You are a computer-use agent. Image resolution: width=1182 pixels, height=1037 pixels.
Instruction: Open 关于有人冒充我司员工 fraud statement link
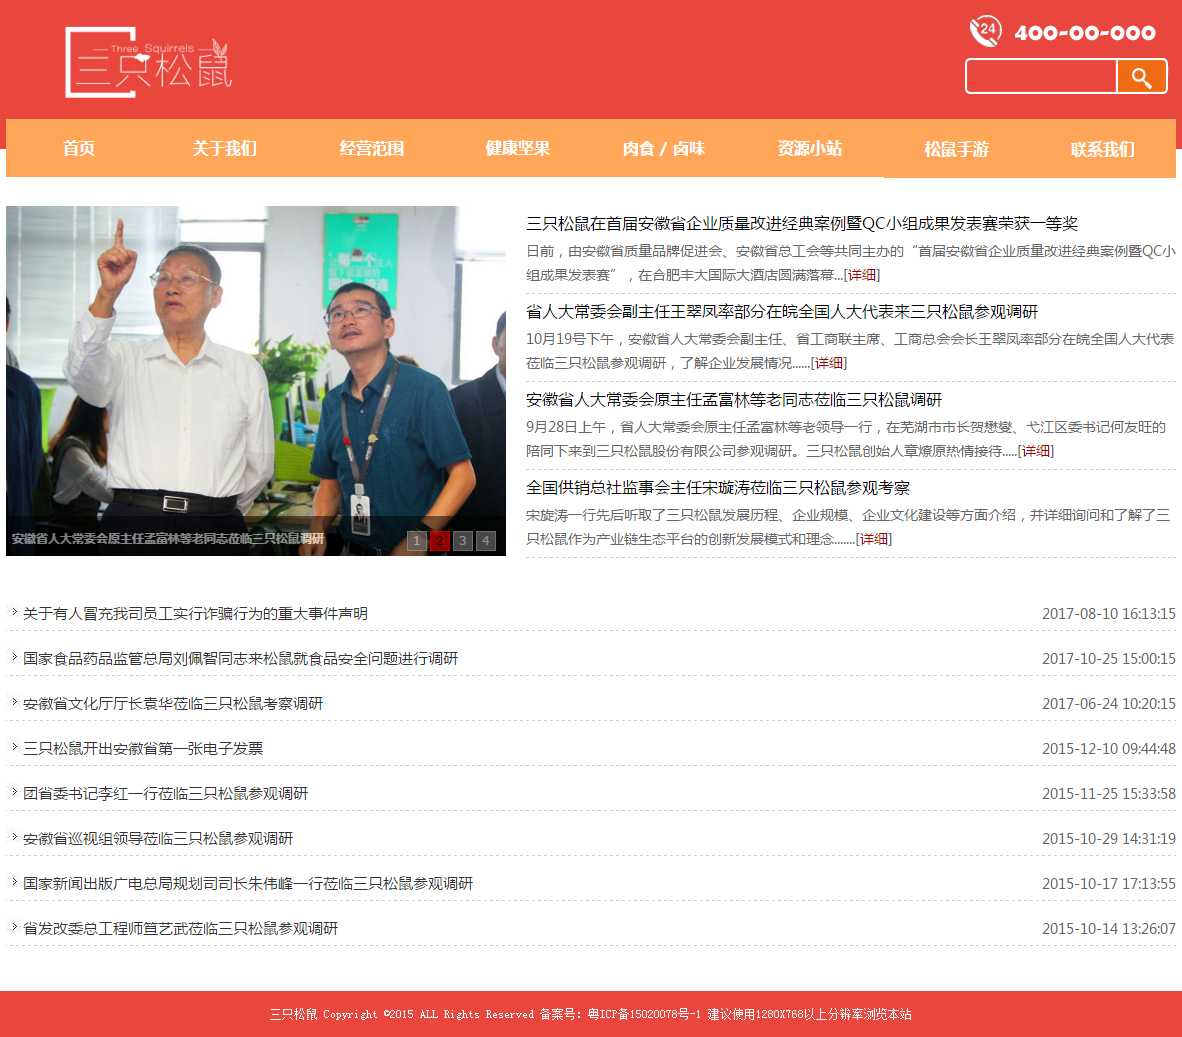click(195, 613)
